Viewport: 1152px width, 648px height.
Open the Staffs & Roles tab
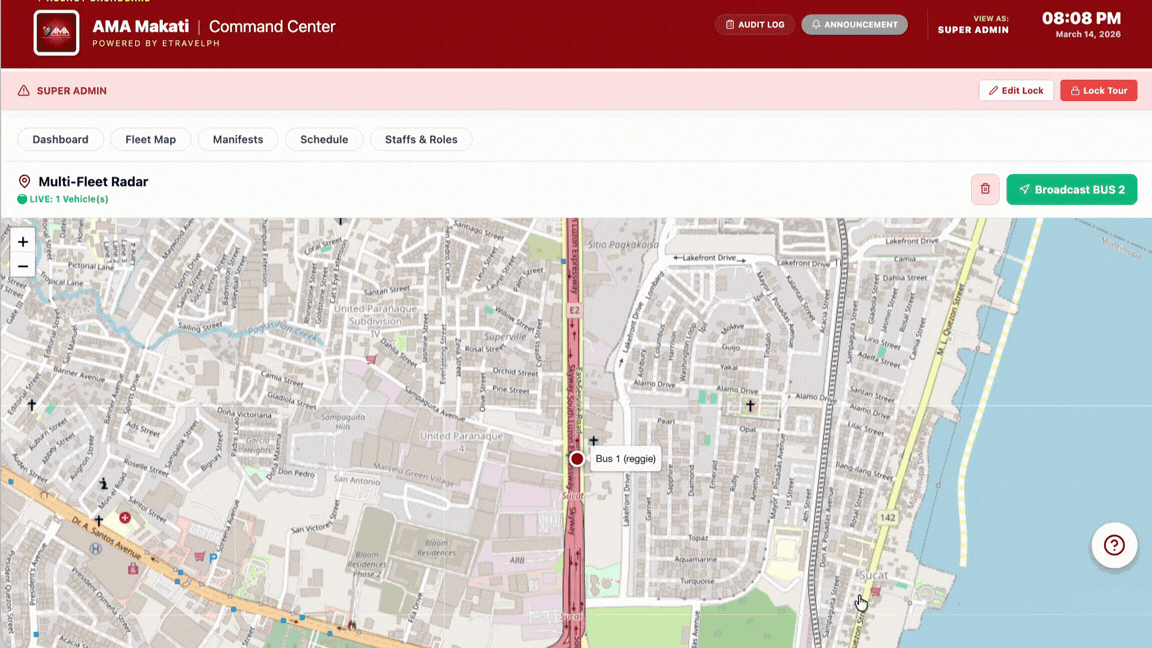[421, 139]
